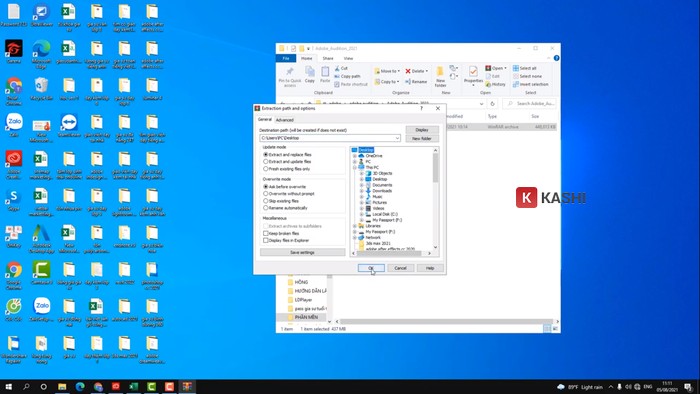700x394 pixels.
Task: Click Invert selection in Explorer ribbon
Action: click(530, 84)
